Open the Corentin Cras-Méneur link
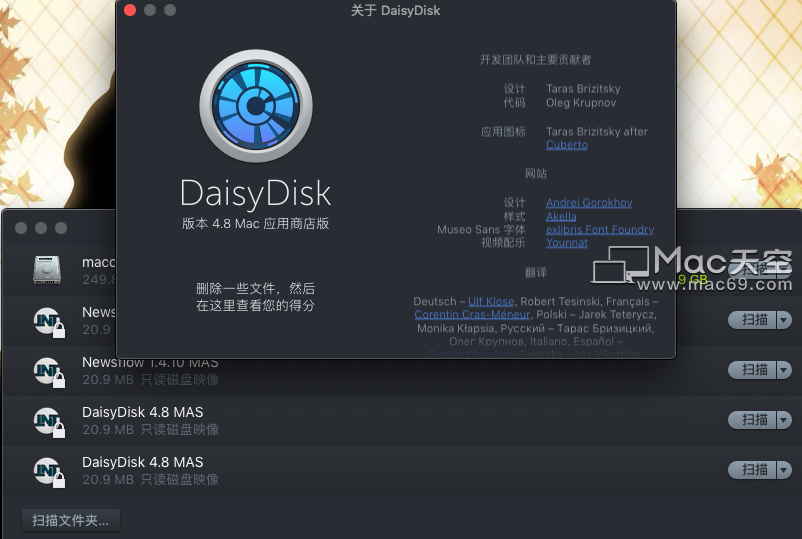This screenshot has width=802, height=539. pos(472,315)
